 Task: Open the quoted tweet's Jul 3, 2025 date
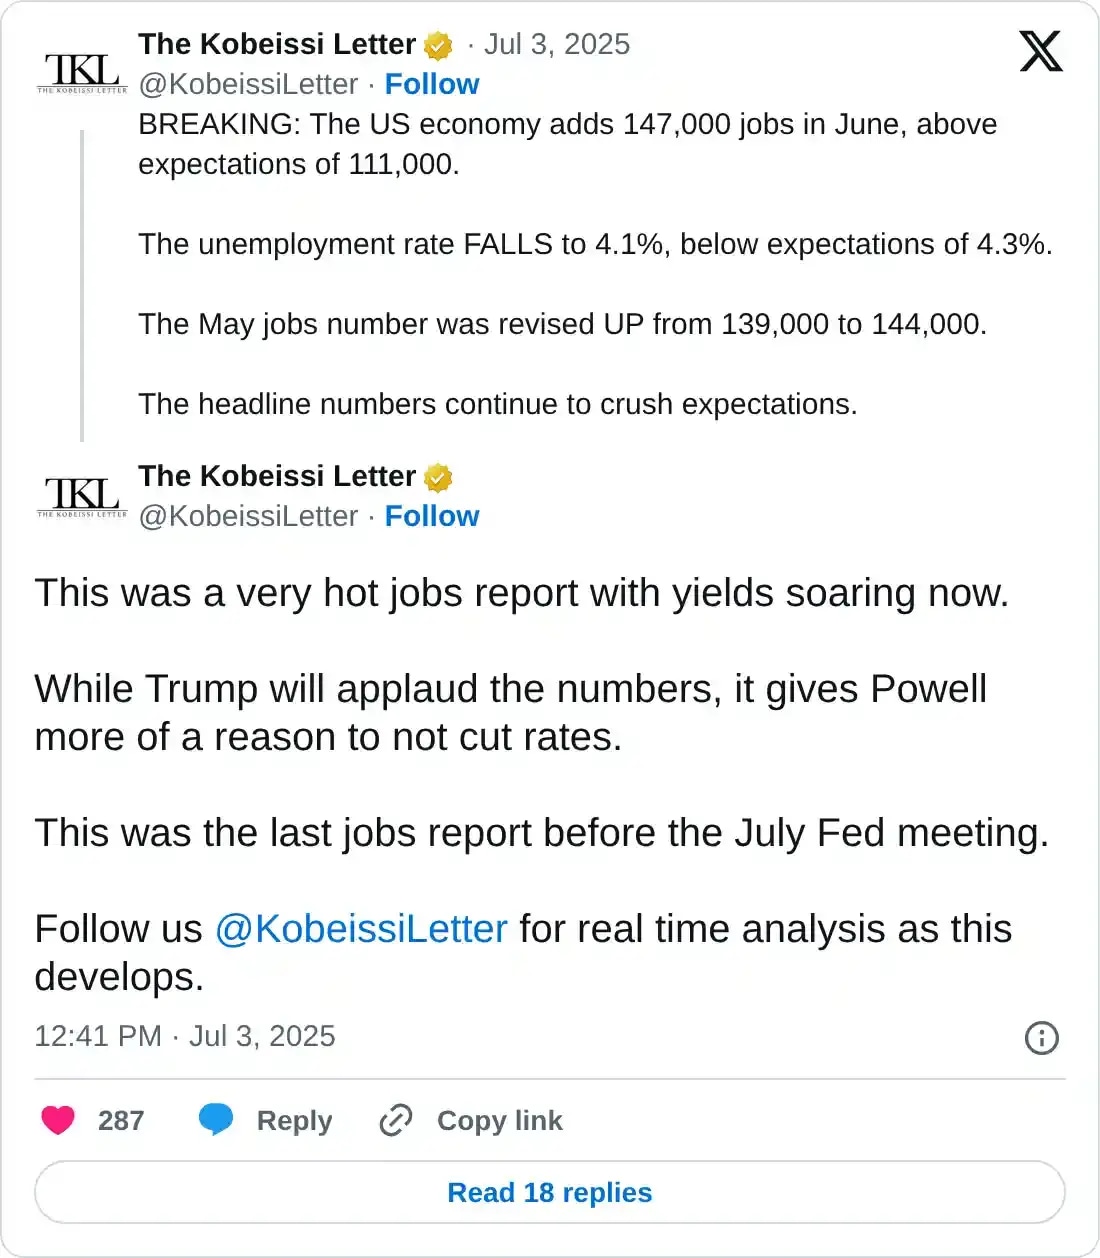point(557,44)
